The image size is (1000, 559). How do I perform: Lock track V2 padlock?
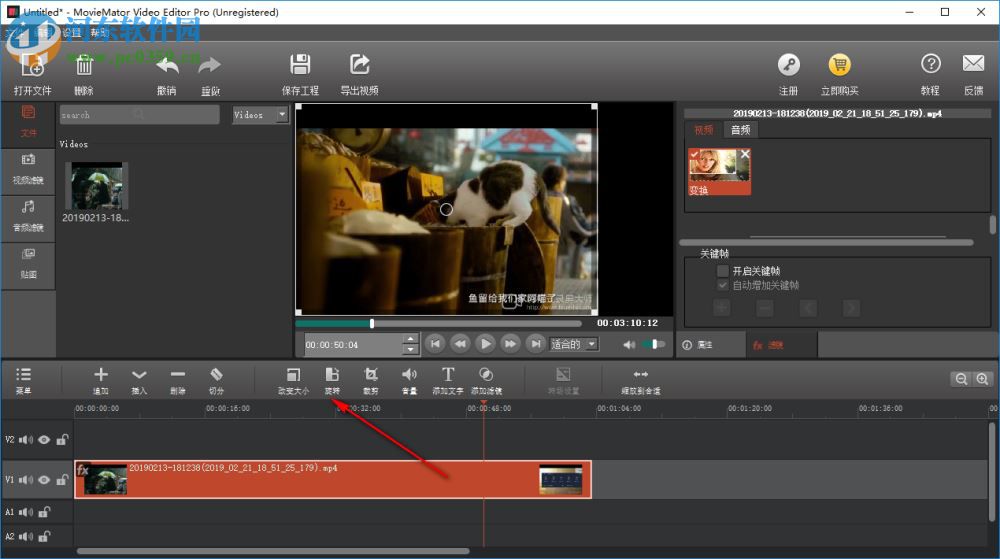62,440
